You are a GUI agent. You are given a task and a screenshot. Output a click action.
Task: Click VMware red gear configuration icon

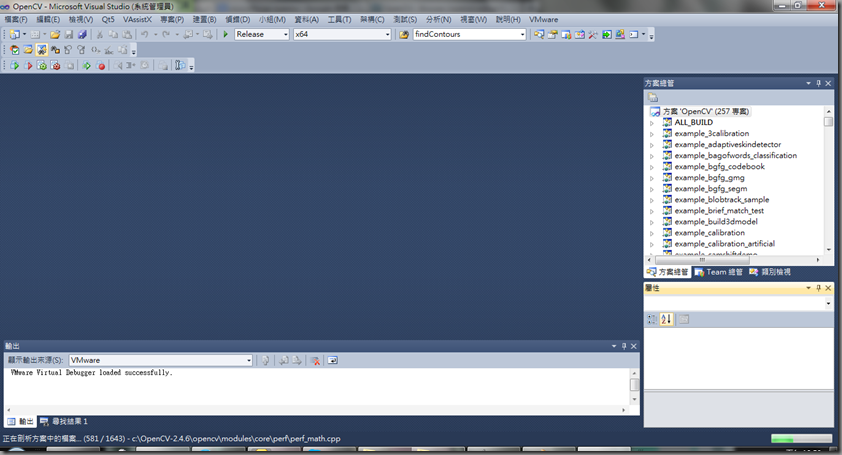click(x=55, y=66)
